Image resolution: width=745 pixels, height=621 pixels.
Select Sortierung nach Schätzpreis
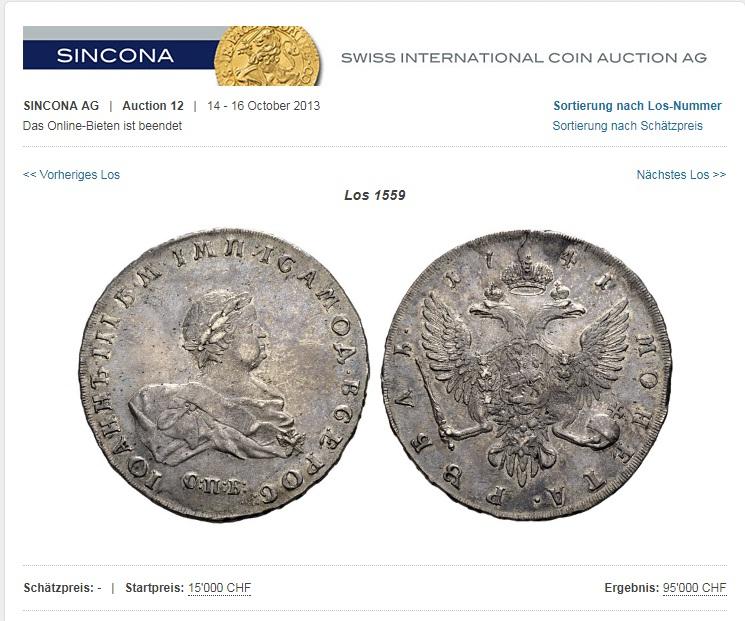(x=627, y=126)
